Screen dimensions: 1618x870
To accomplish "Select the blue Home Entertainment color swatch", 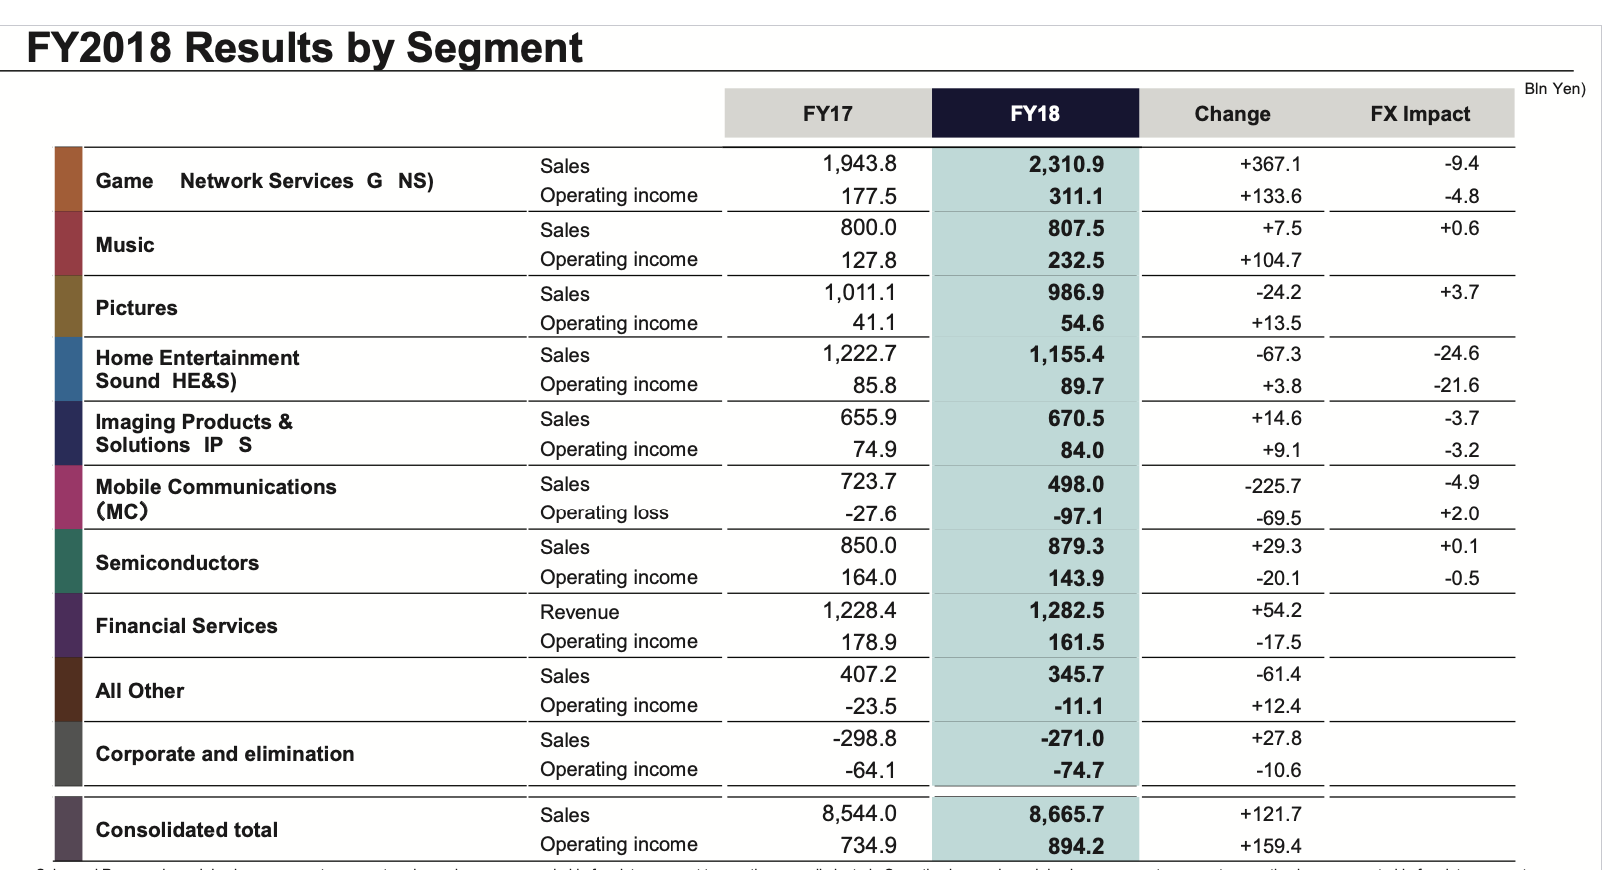I will [x=68, y=369].
